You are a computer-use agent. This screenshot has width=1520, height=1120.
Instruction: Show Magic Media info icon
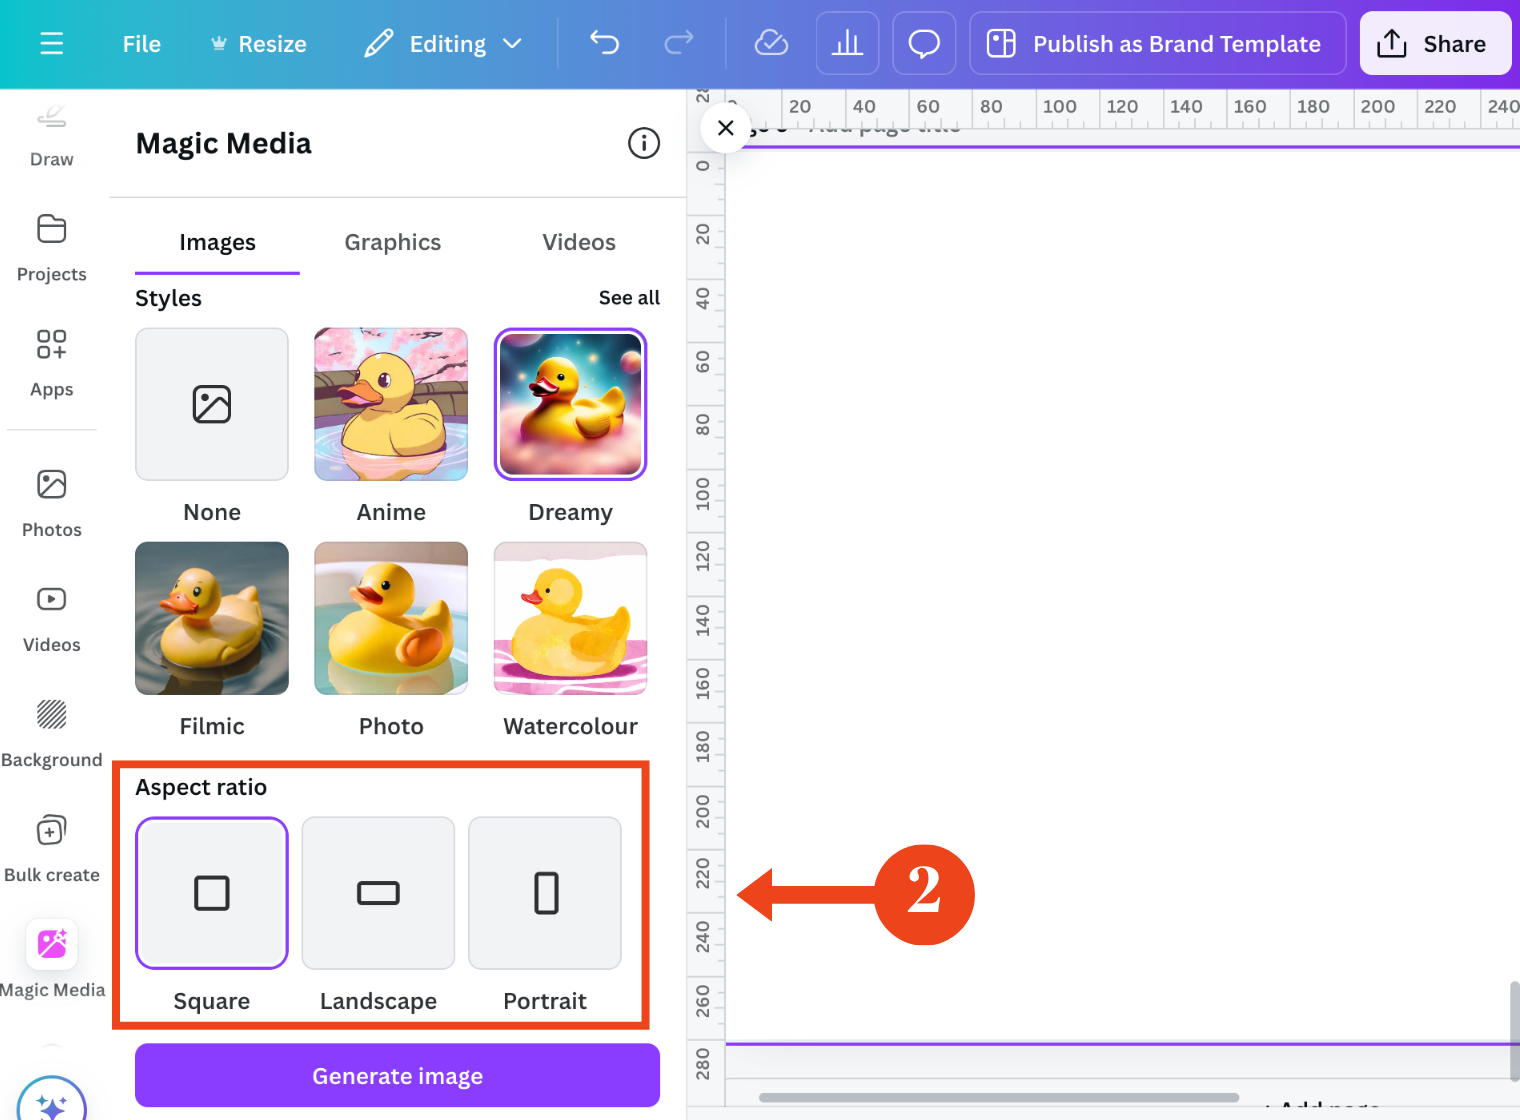point(644,143)
